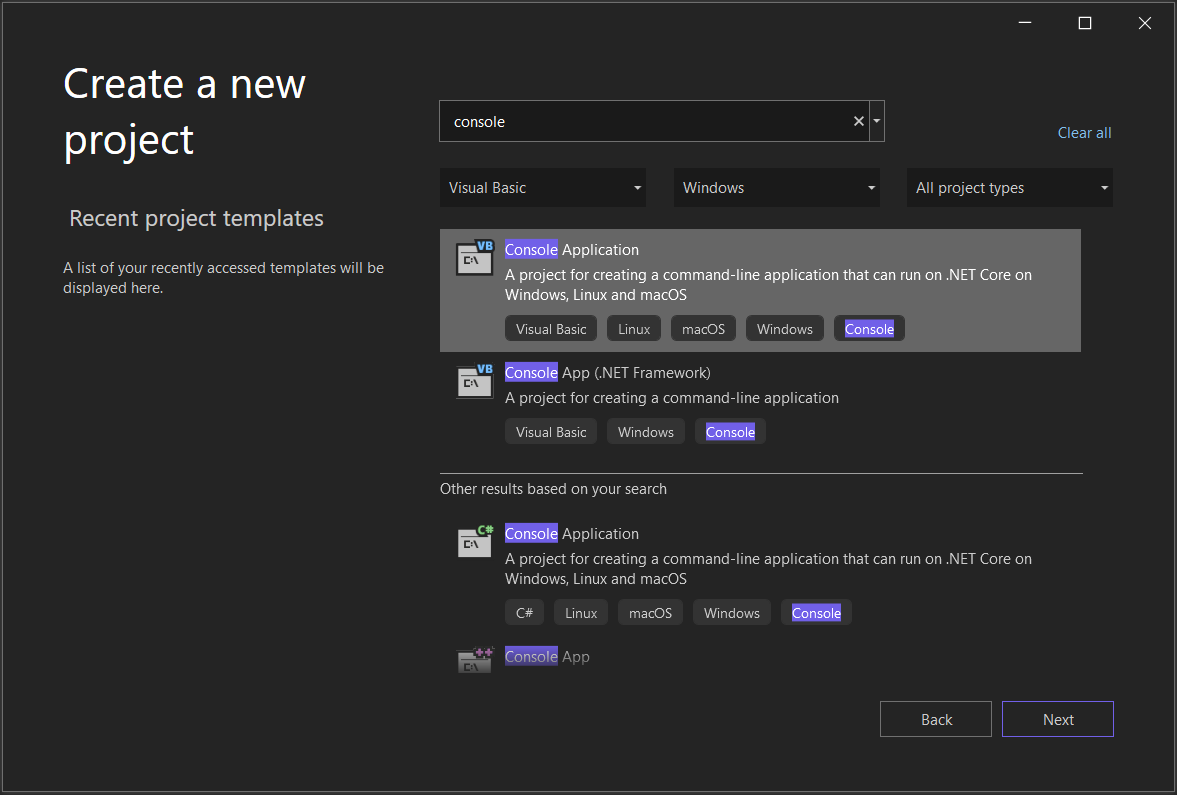Screen dimensions: 1177x795
Task: Click the Console tag under Console App (.NET Framework)
Action: (x=730, y=431)
